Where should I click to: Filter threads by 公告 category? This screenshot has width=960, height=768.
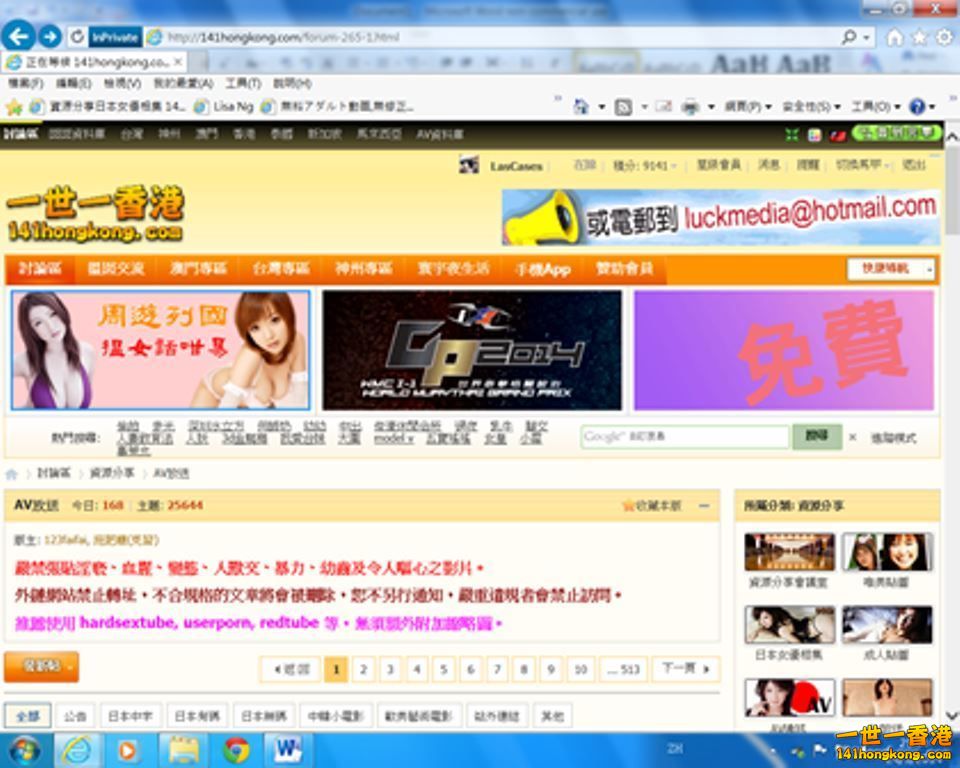(x=75, y=715)
